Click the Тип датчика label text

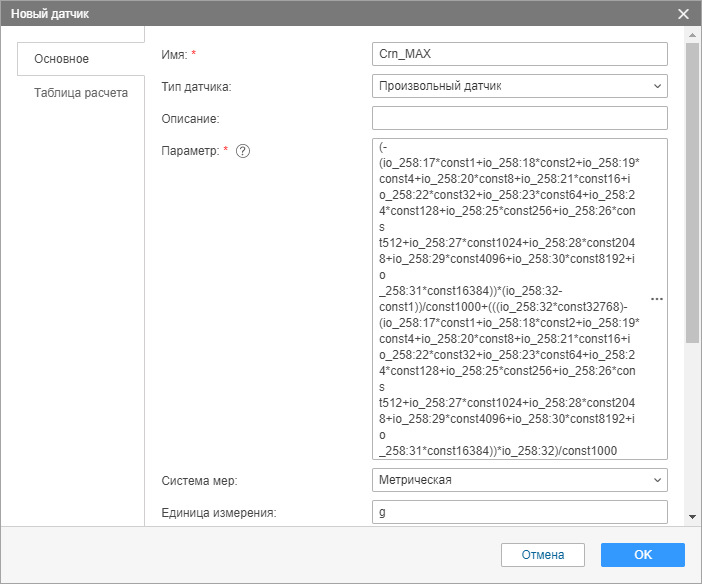click(196, 87)
